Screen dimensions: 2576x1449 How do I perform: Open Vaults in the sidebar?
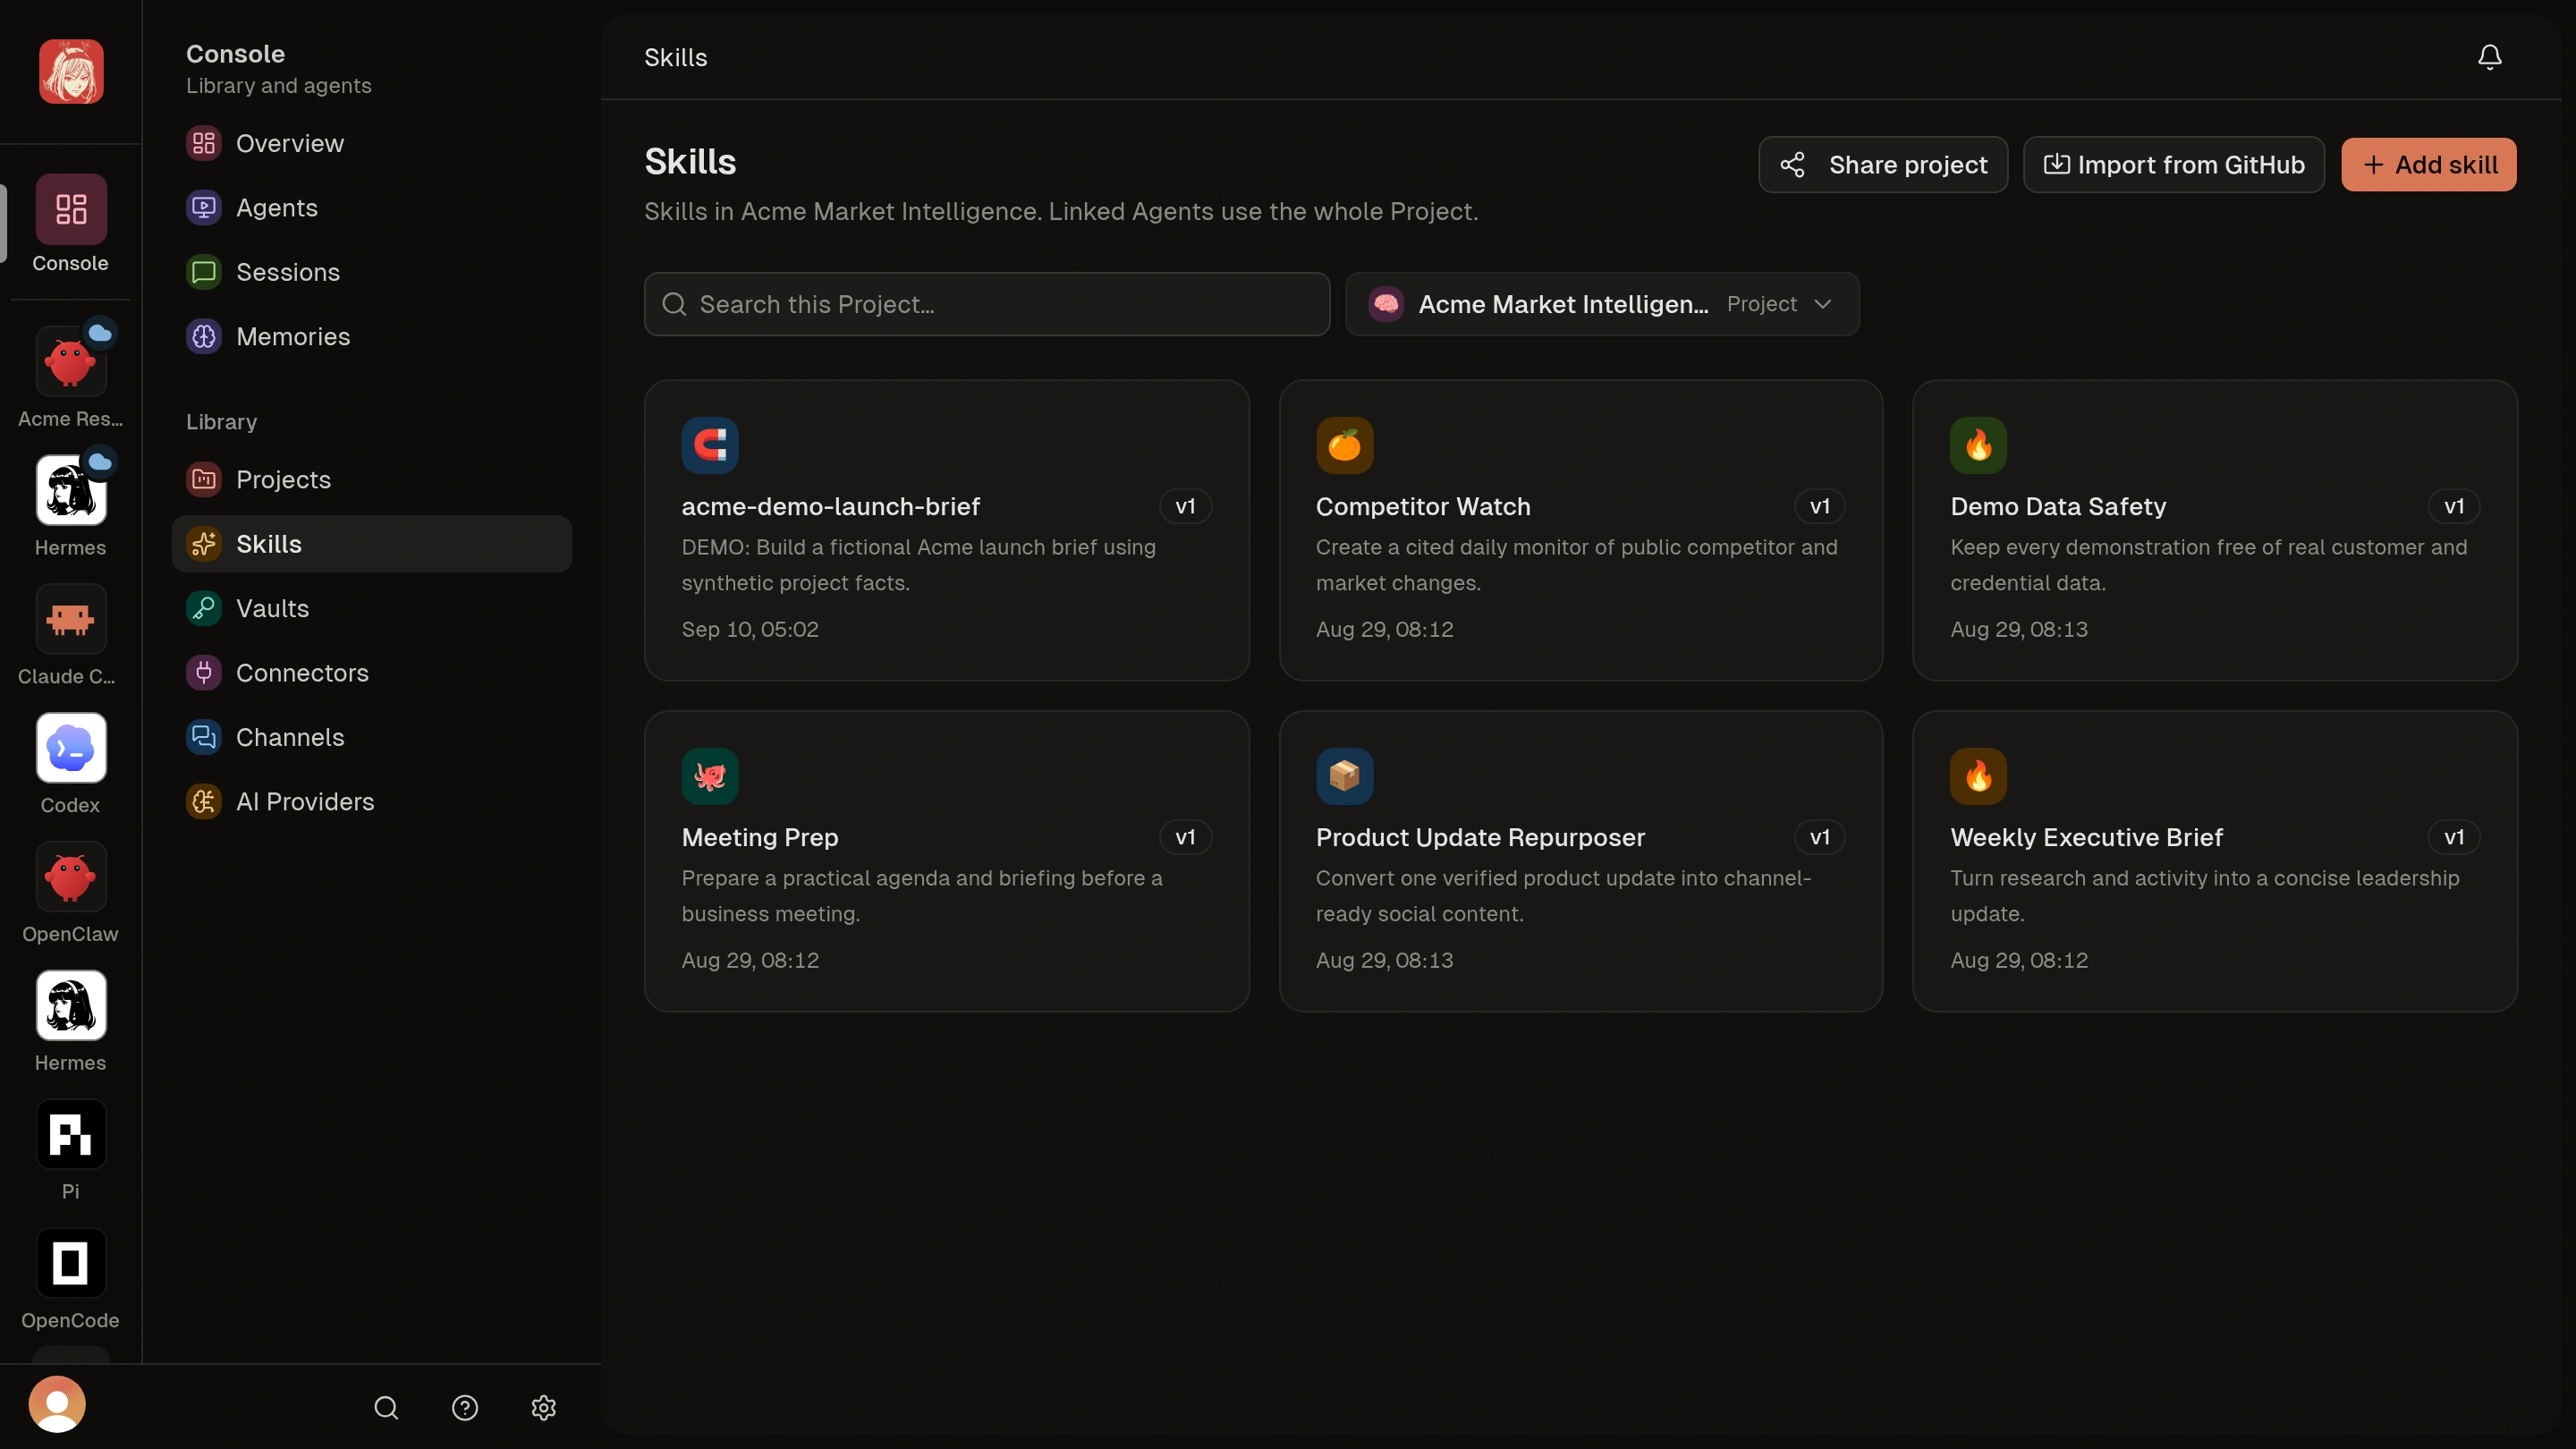[x=372, y=609]
